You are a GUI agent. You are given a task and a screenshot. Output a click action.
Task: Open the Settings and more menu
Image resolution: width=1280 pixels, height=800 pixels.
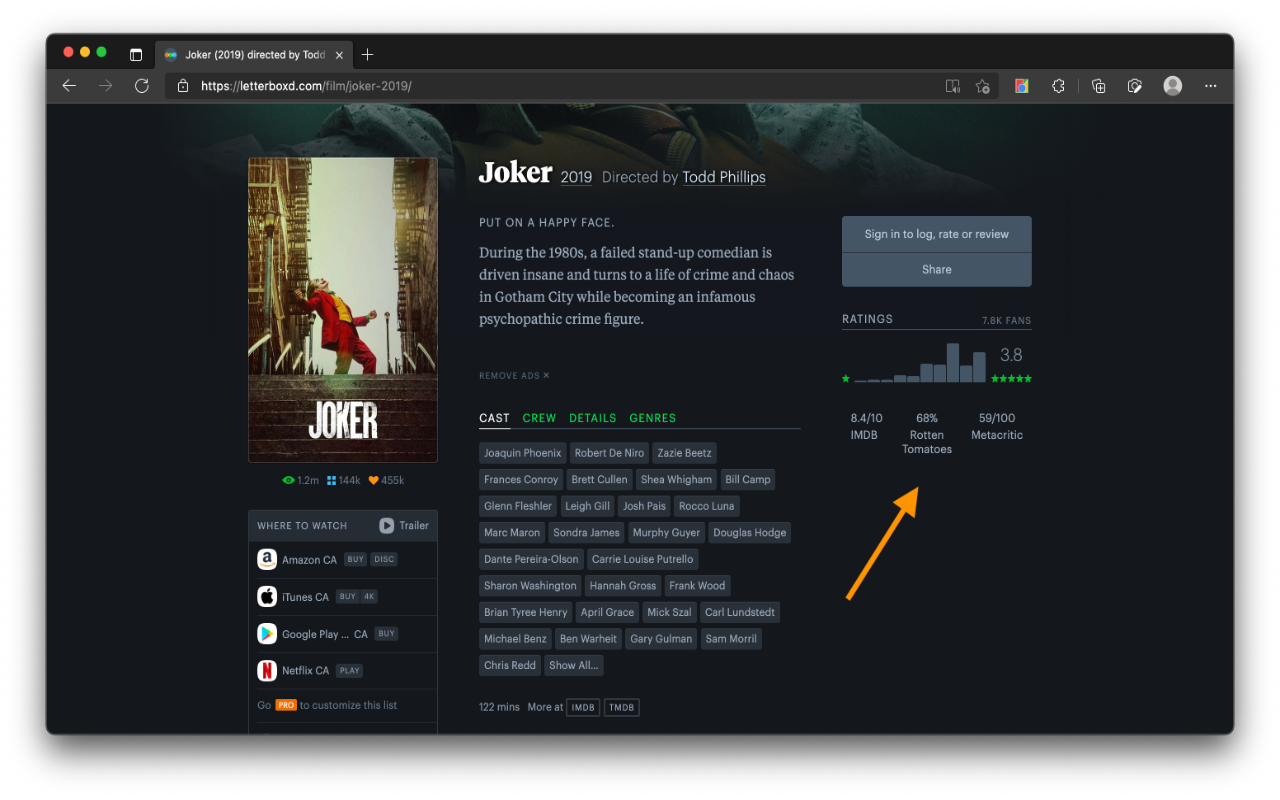point(1211,86)
